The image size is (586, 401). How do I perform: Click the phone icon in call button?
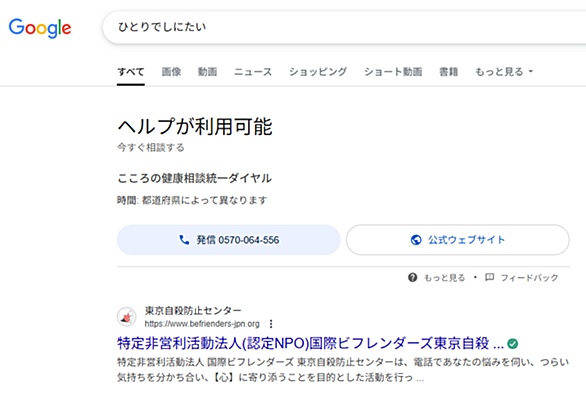pyautogui.click(x=184, y=240)
